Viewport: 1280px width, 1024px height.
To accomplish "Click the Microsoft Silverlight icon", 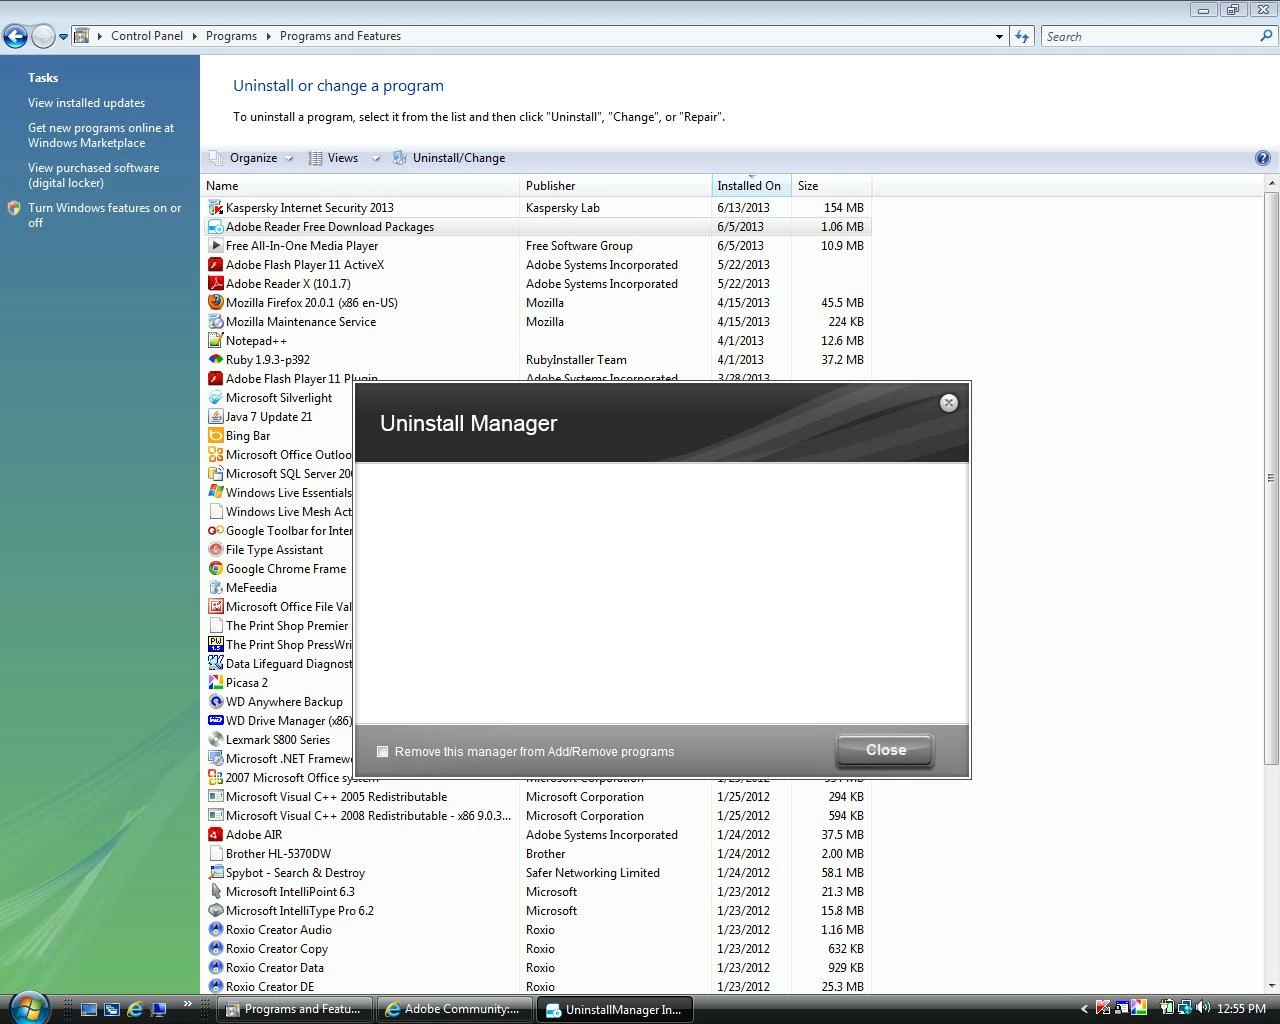I will pyautogui.click(x=215, y=398).
